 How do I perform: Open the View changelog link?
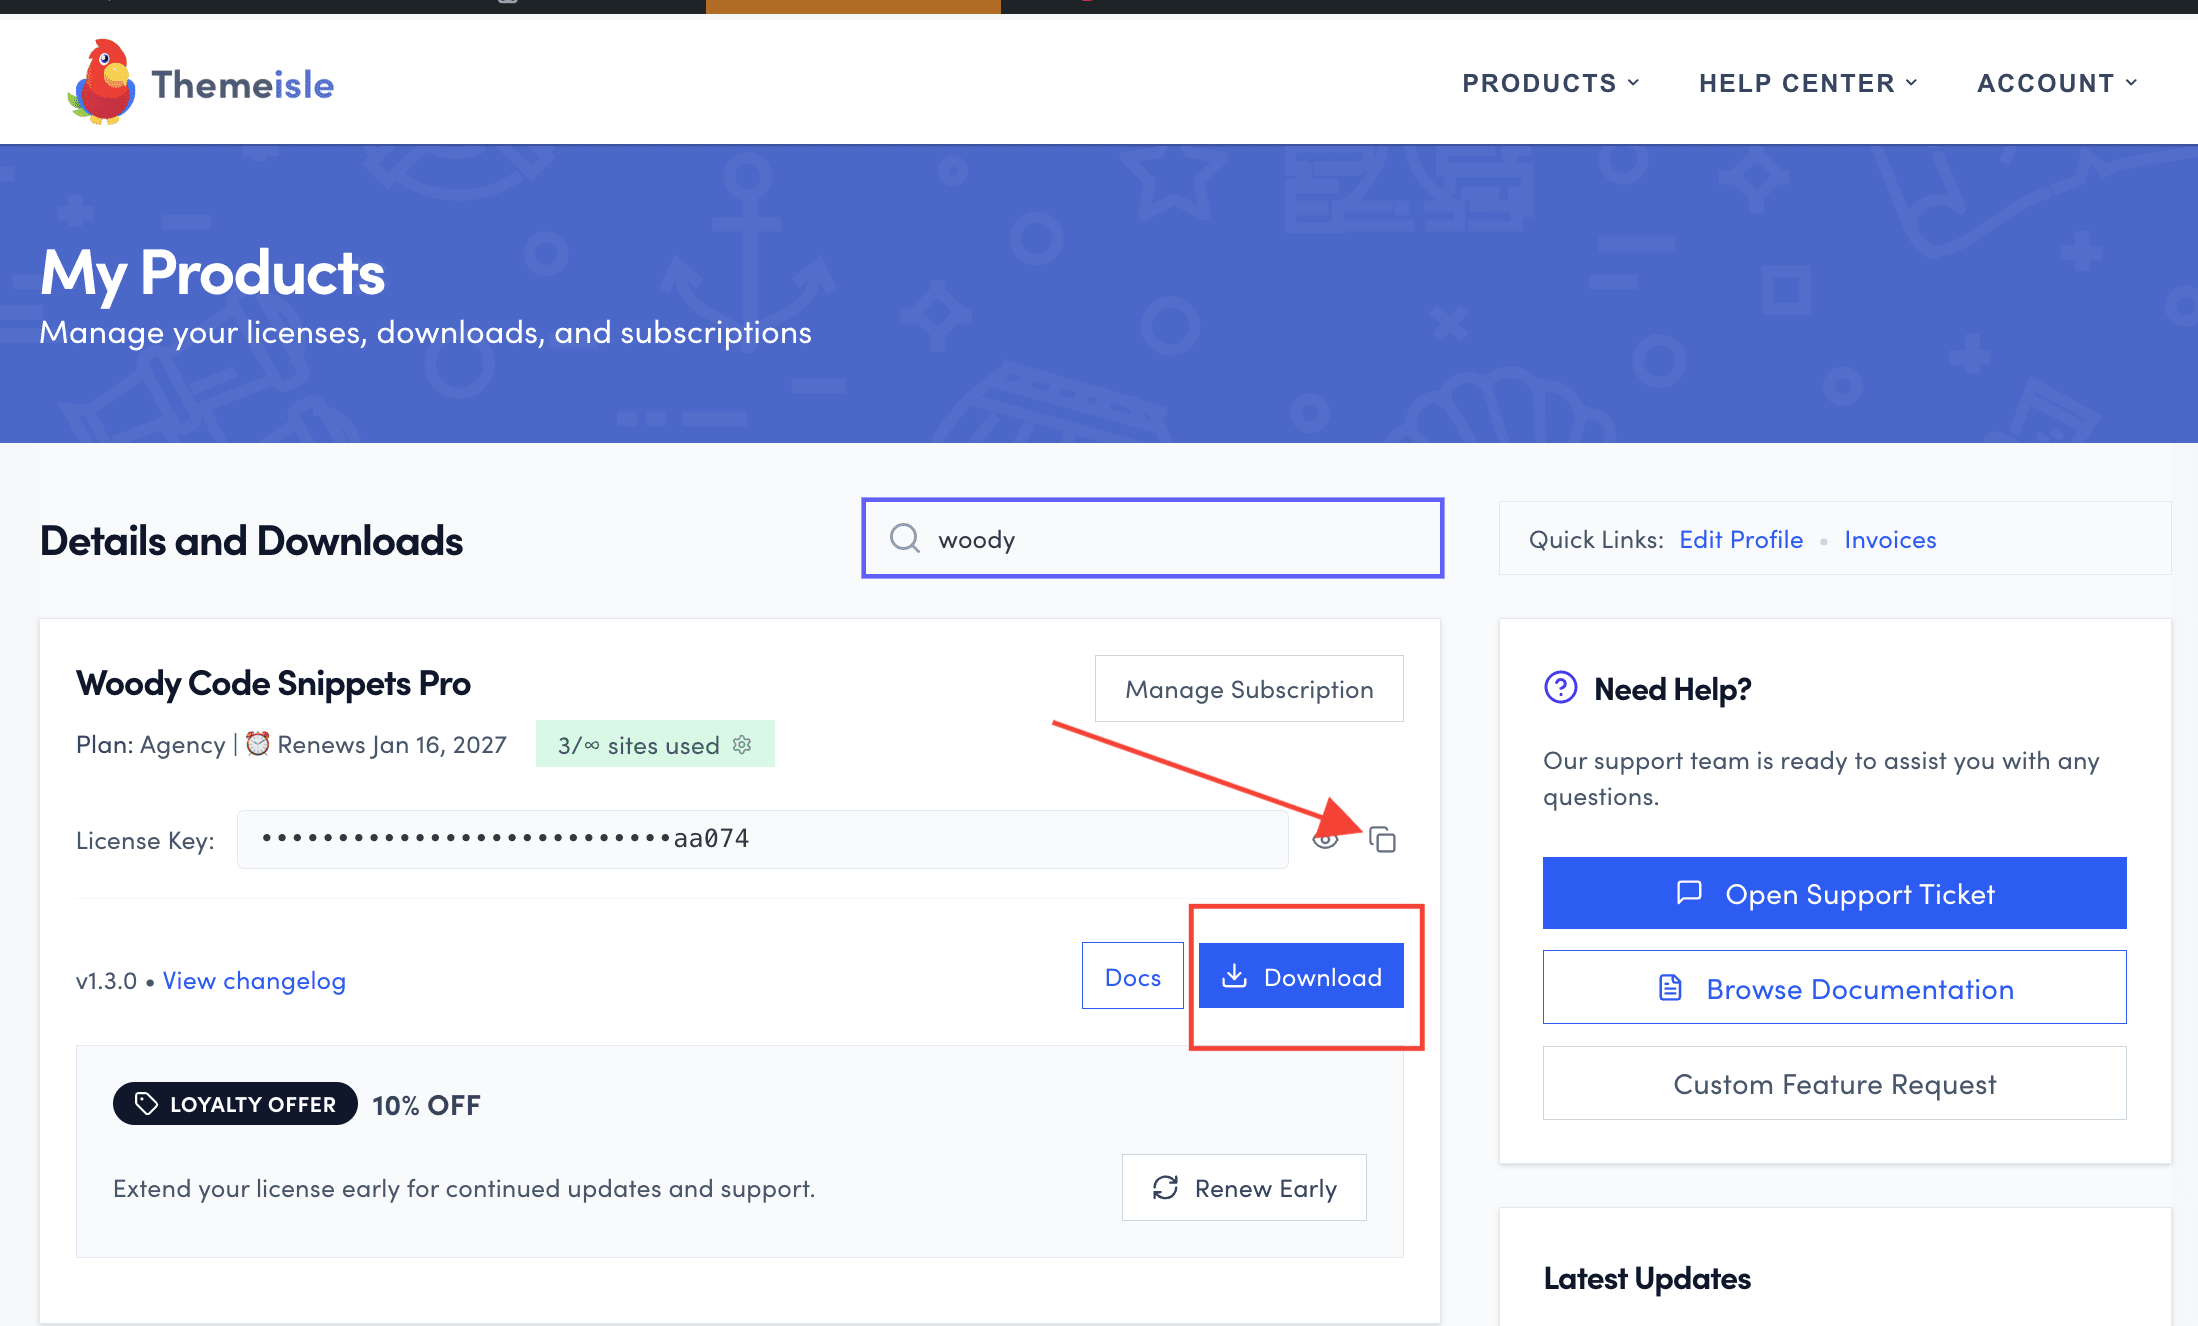pos(254,981)
